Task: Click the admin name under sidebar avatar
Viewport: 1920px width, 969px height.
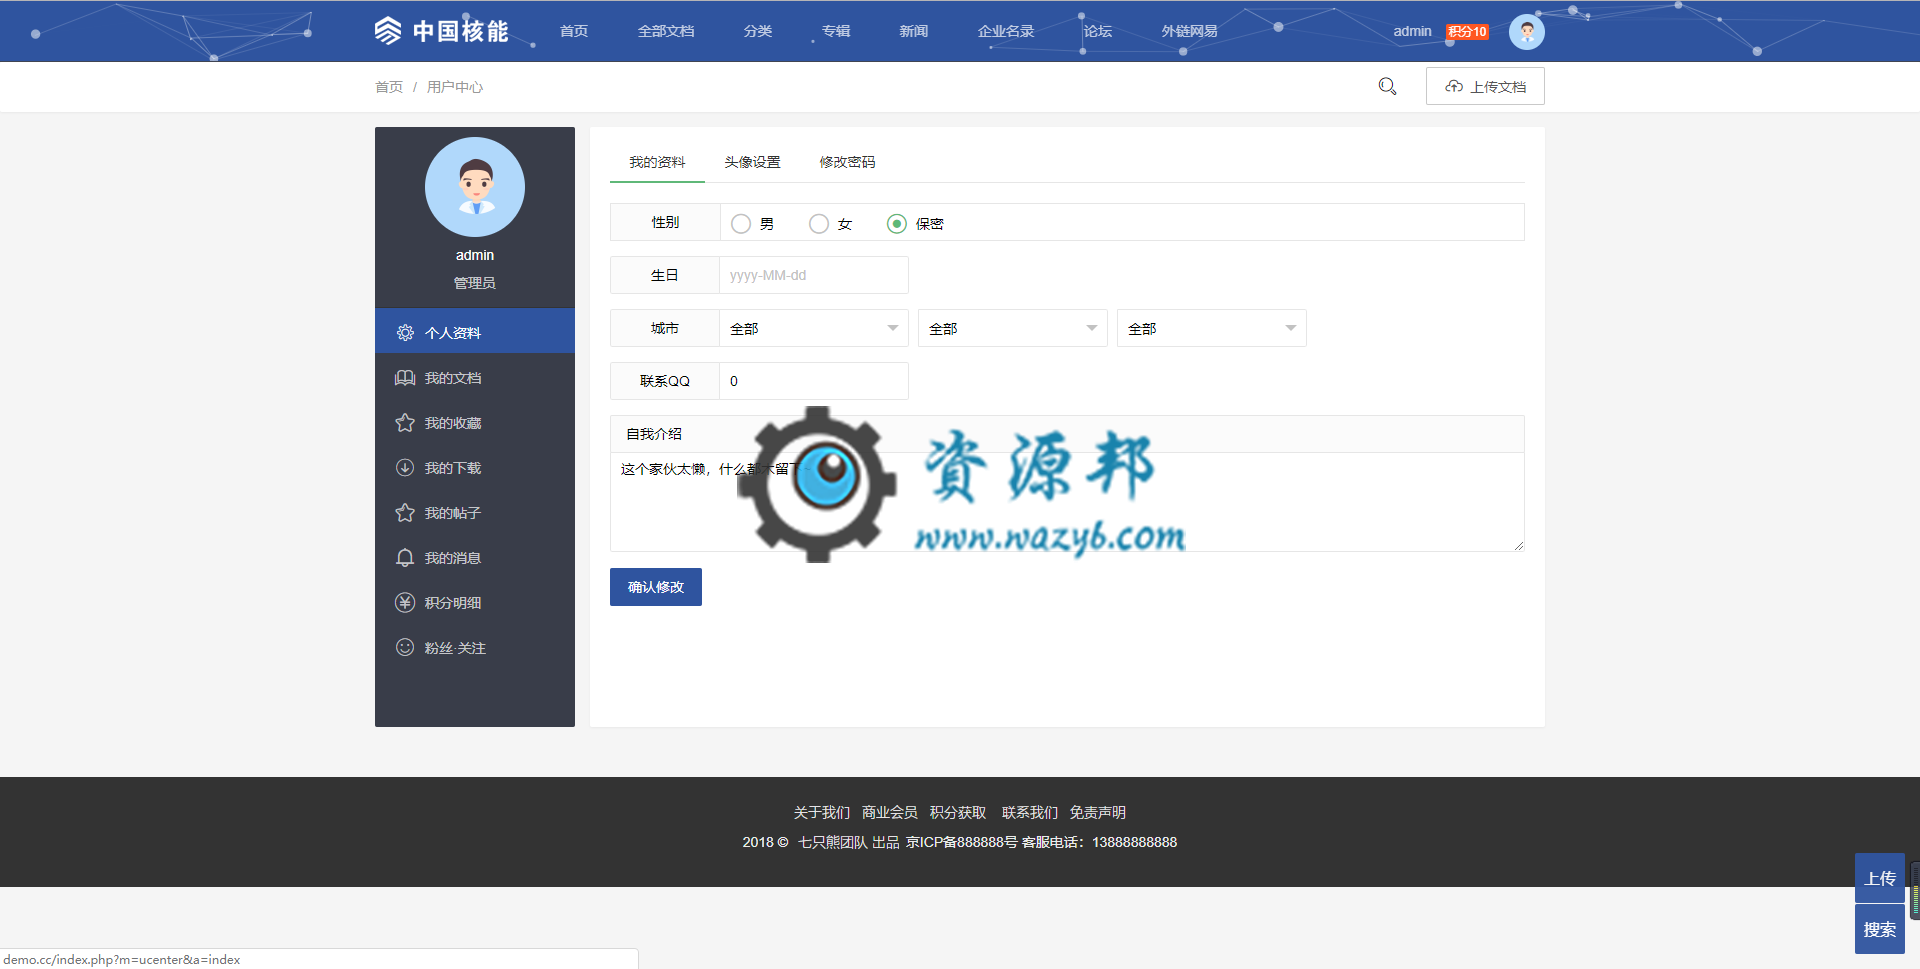Action: pyautogui.click(x=475, y=255)
